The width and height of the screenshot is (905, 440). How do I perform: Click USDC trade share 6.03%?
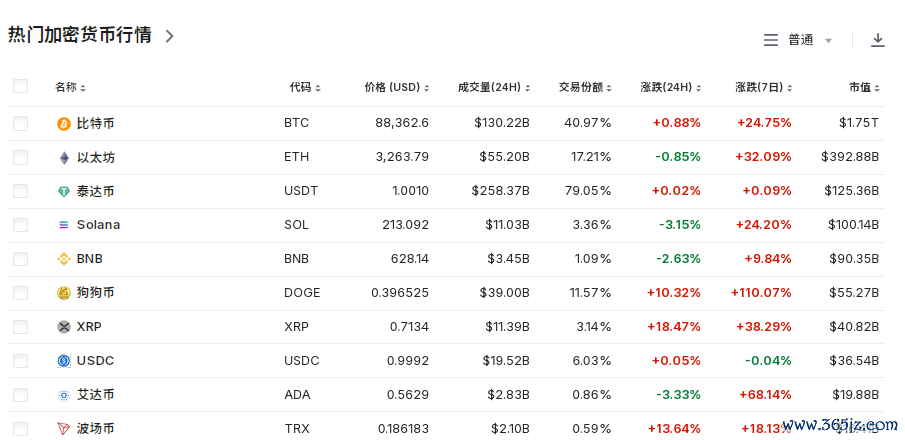click(591, 361)
